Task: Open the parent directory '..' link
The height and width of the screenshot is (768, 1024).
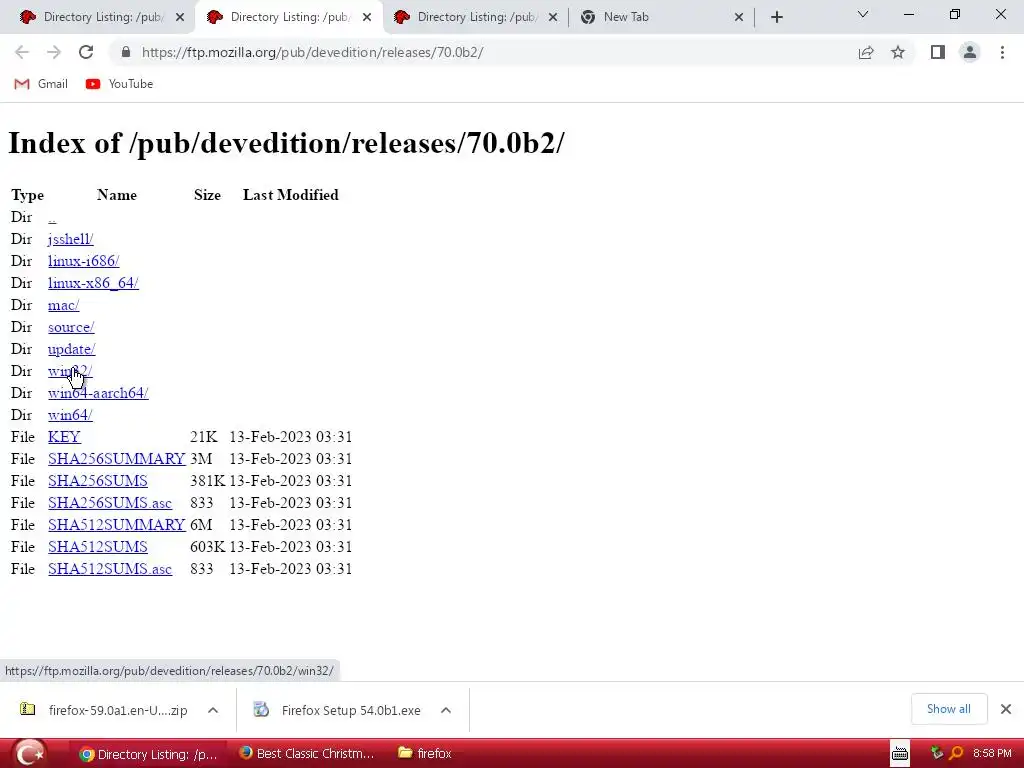Action: click(52, 217)
